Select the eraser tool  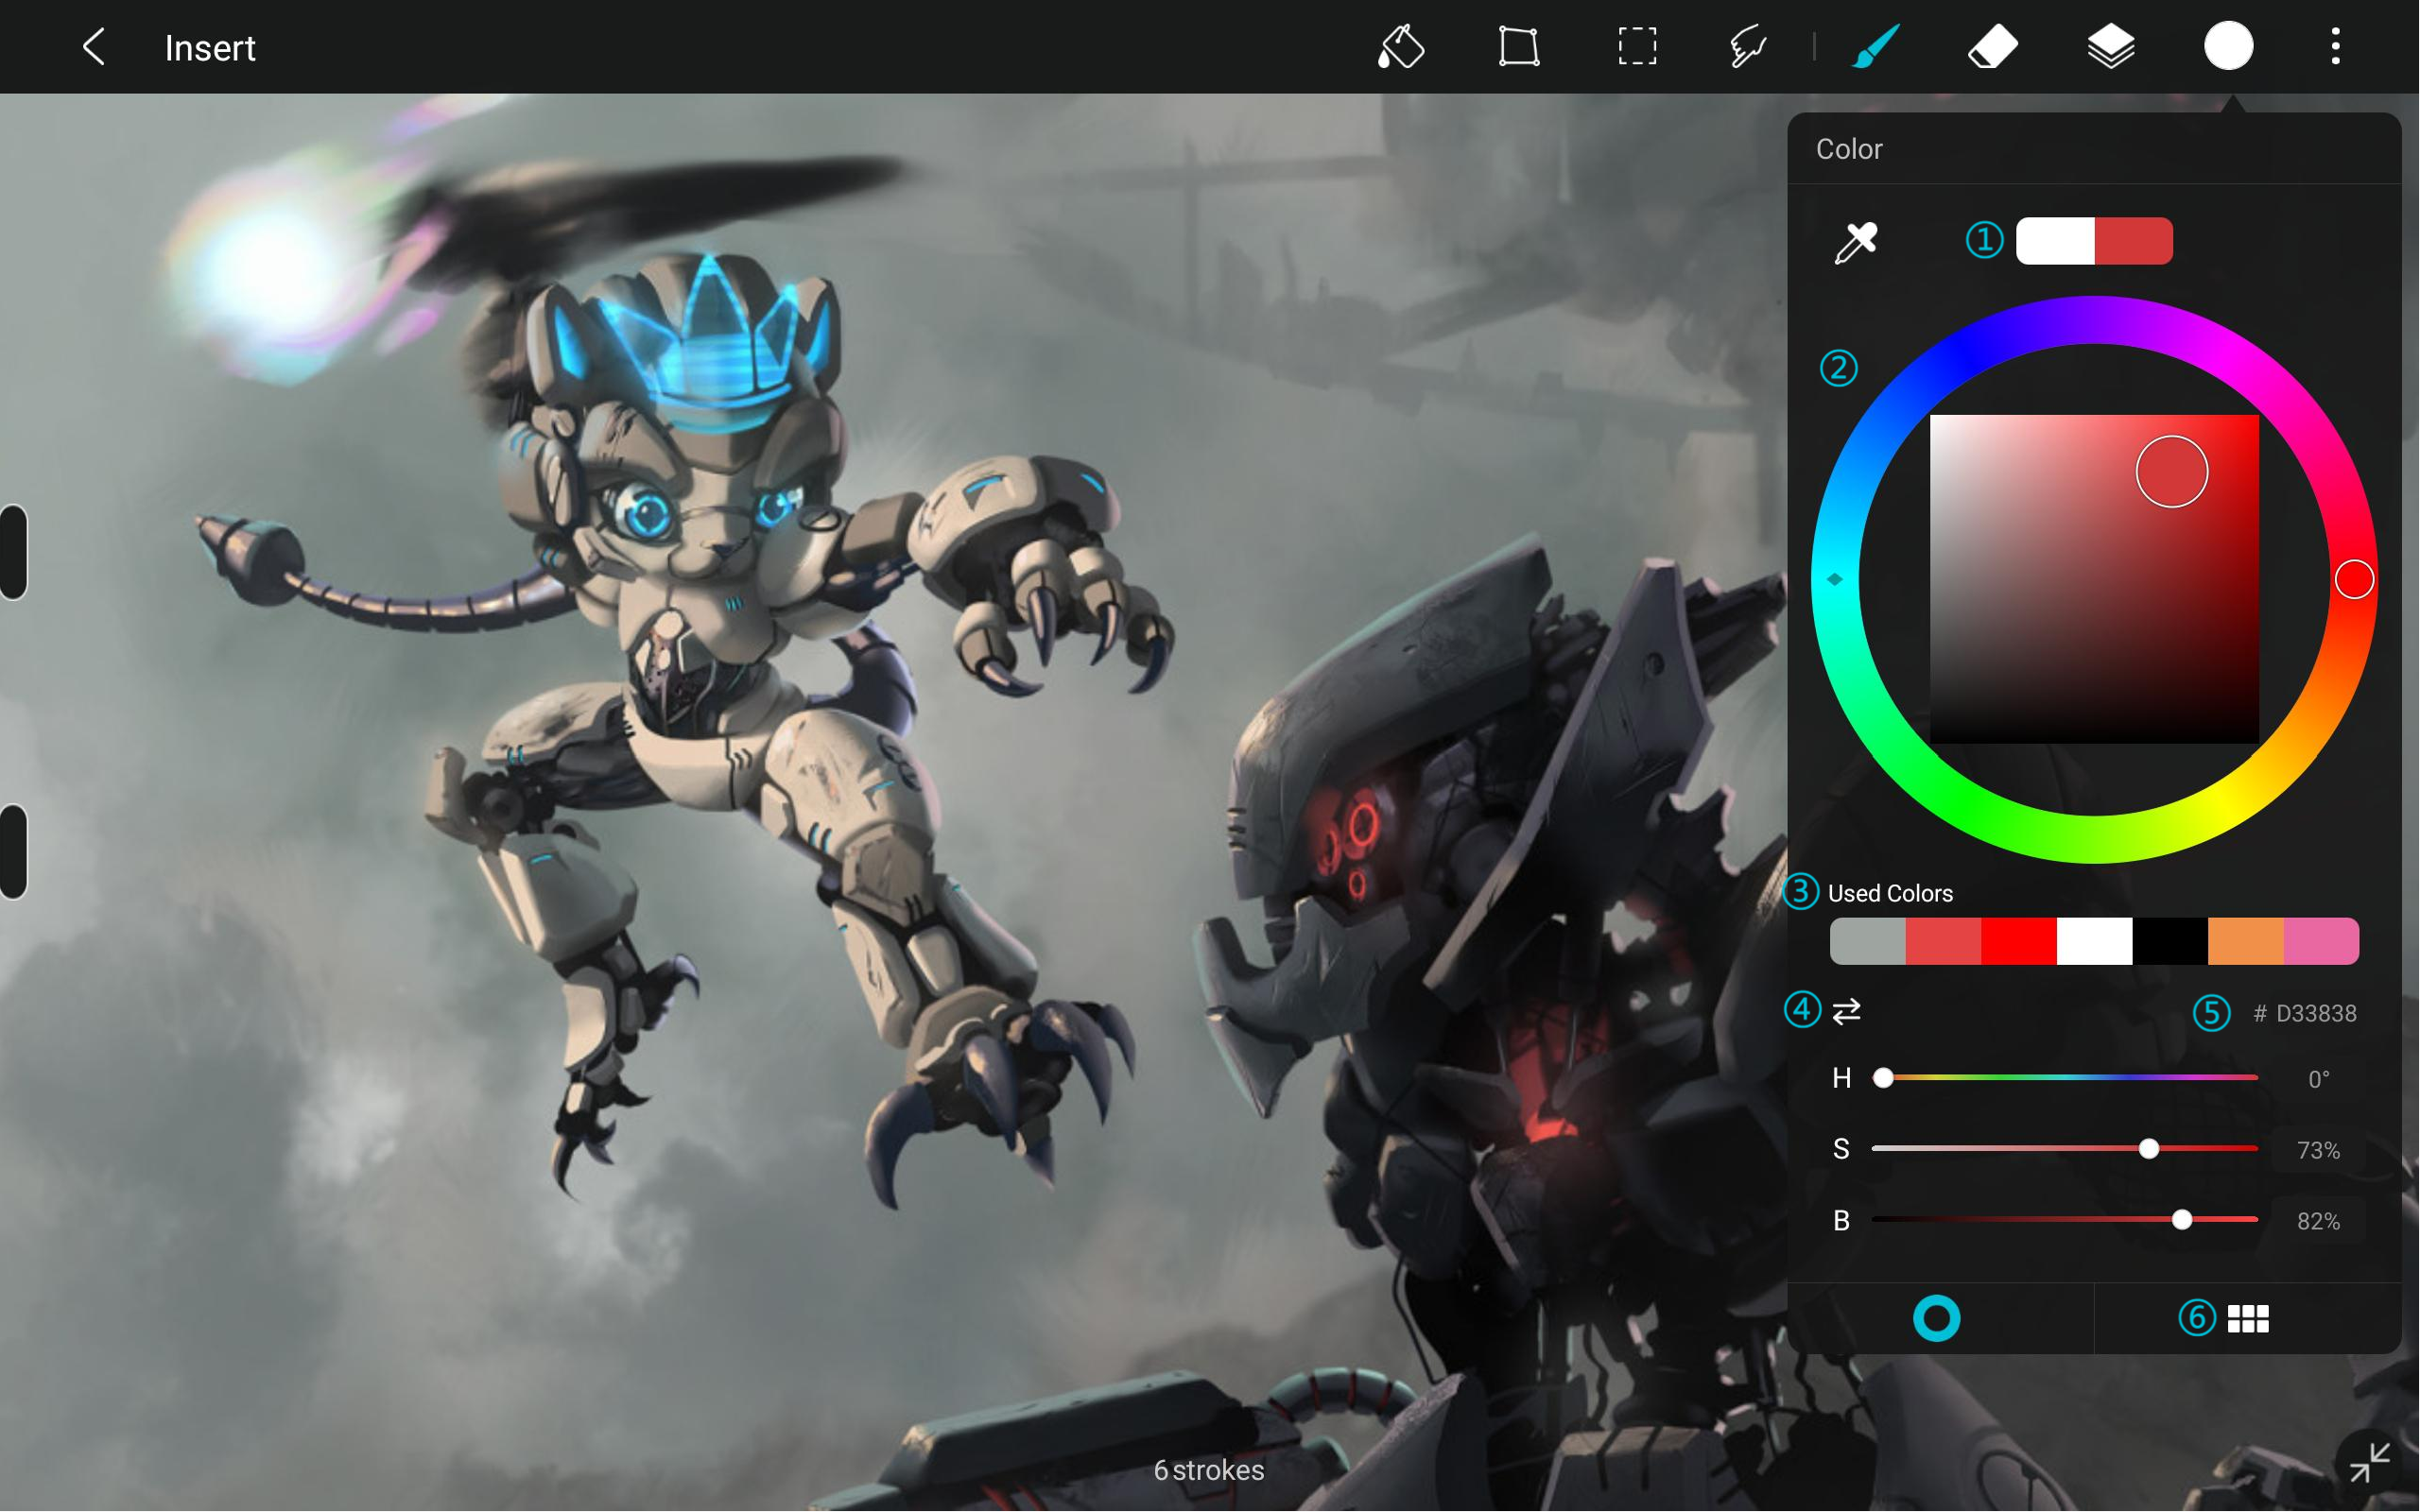pyautogui.click(x=1993, y=47)
